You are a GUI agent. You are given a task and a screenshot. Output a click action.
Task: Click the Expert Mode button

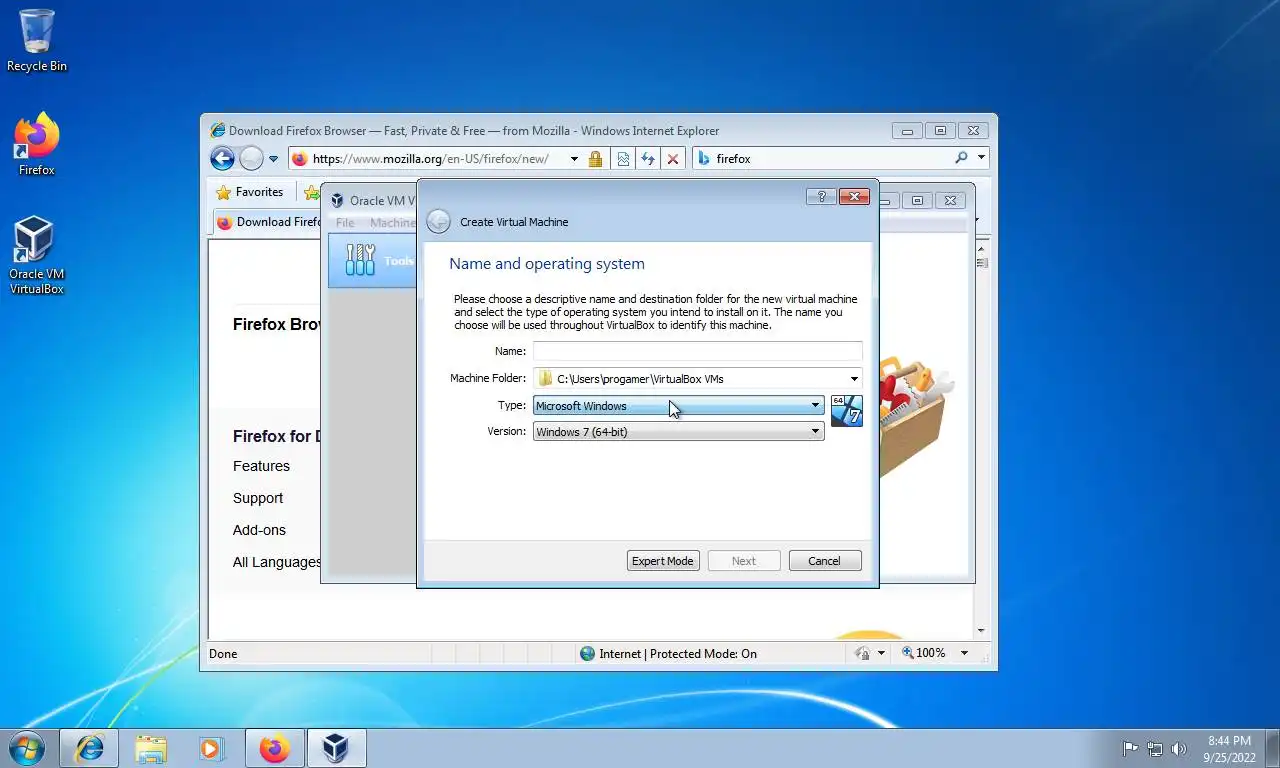tap(663, 561)
